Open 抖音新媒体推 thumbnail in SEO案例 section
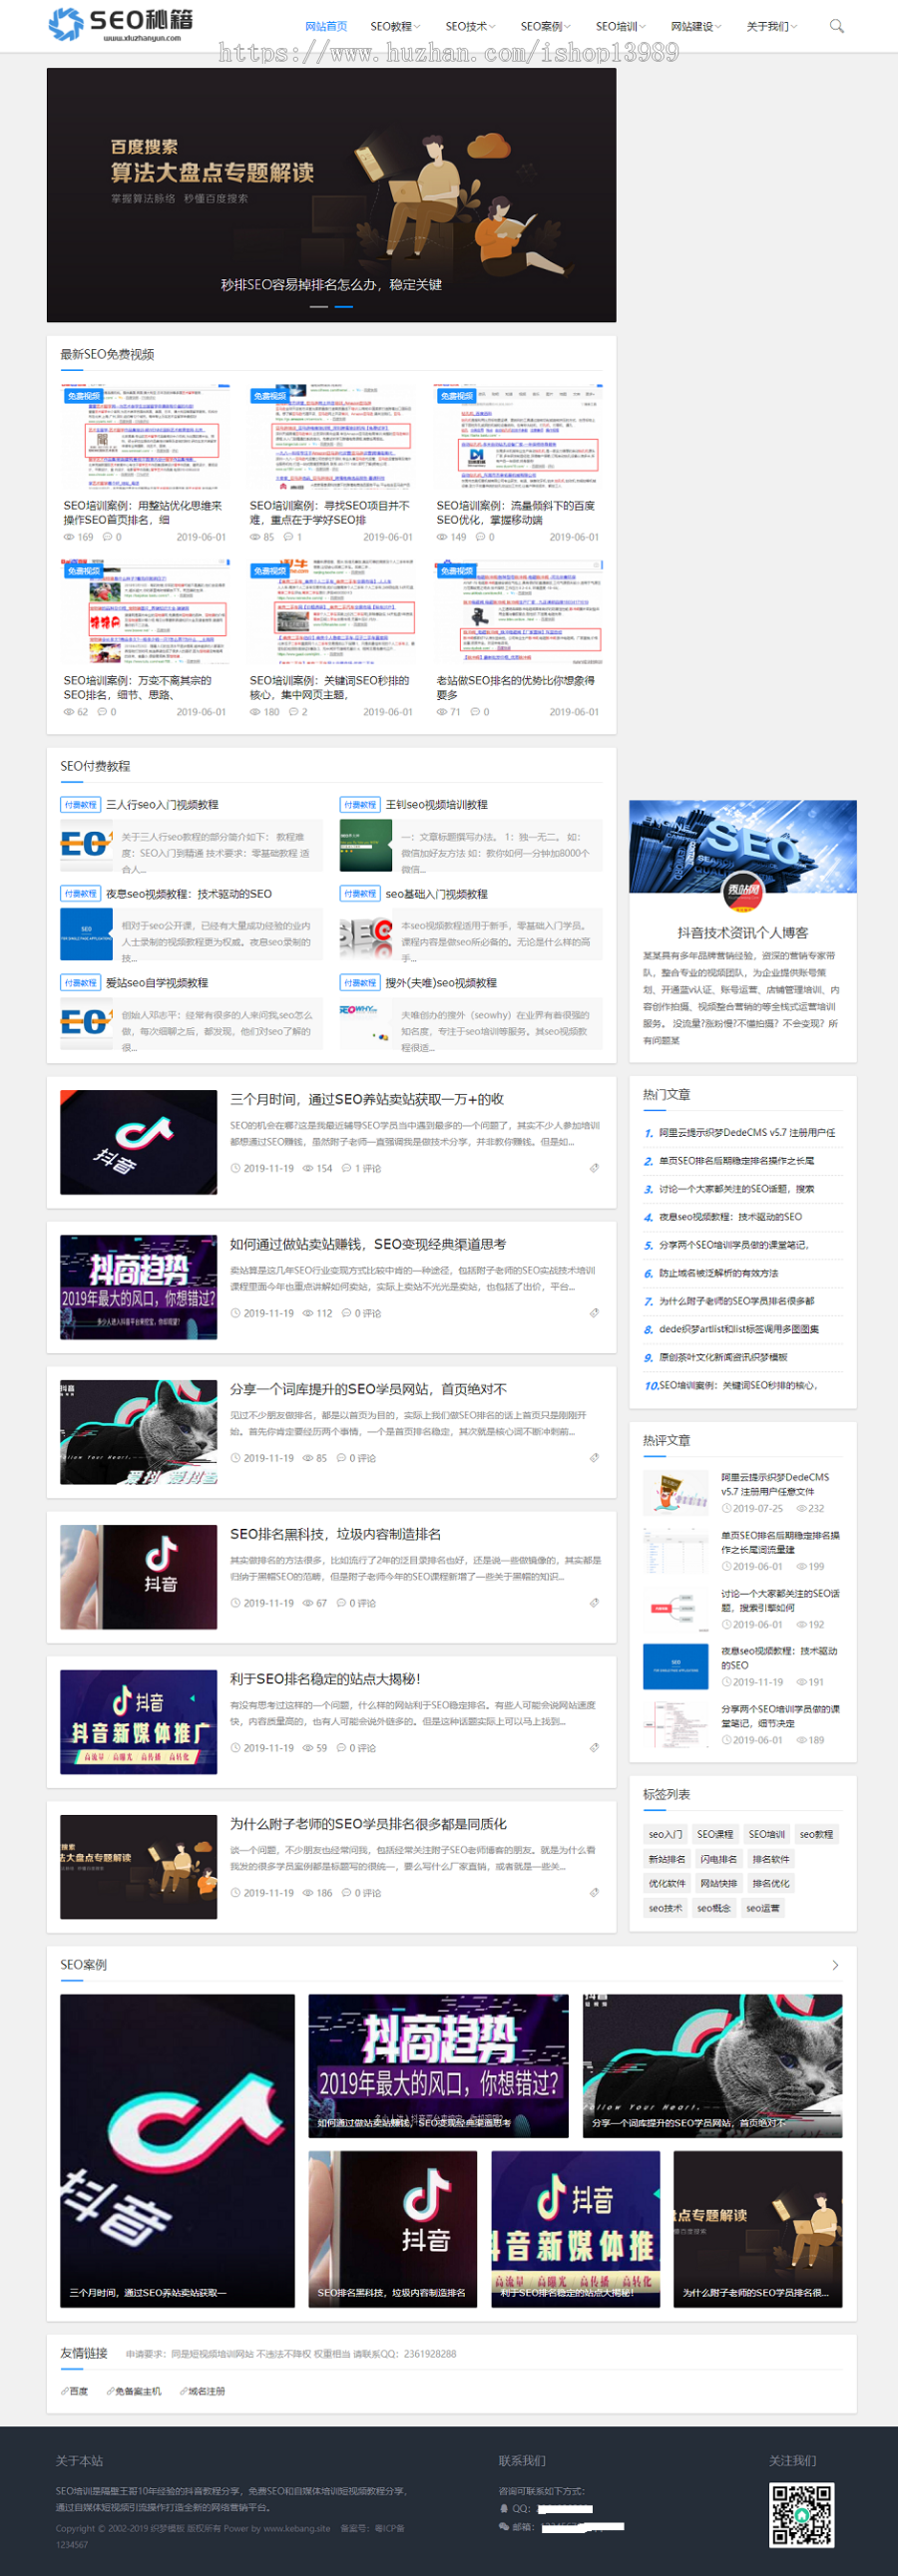The width and height of the screenshot is (898, 2576). 575,2229
